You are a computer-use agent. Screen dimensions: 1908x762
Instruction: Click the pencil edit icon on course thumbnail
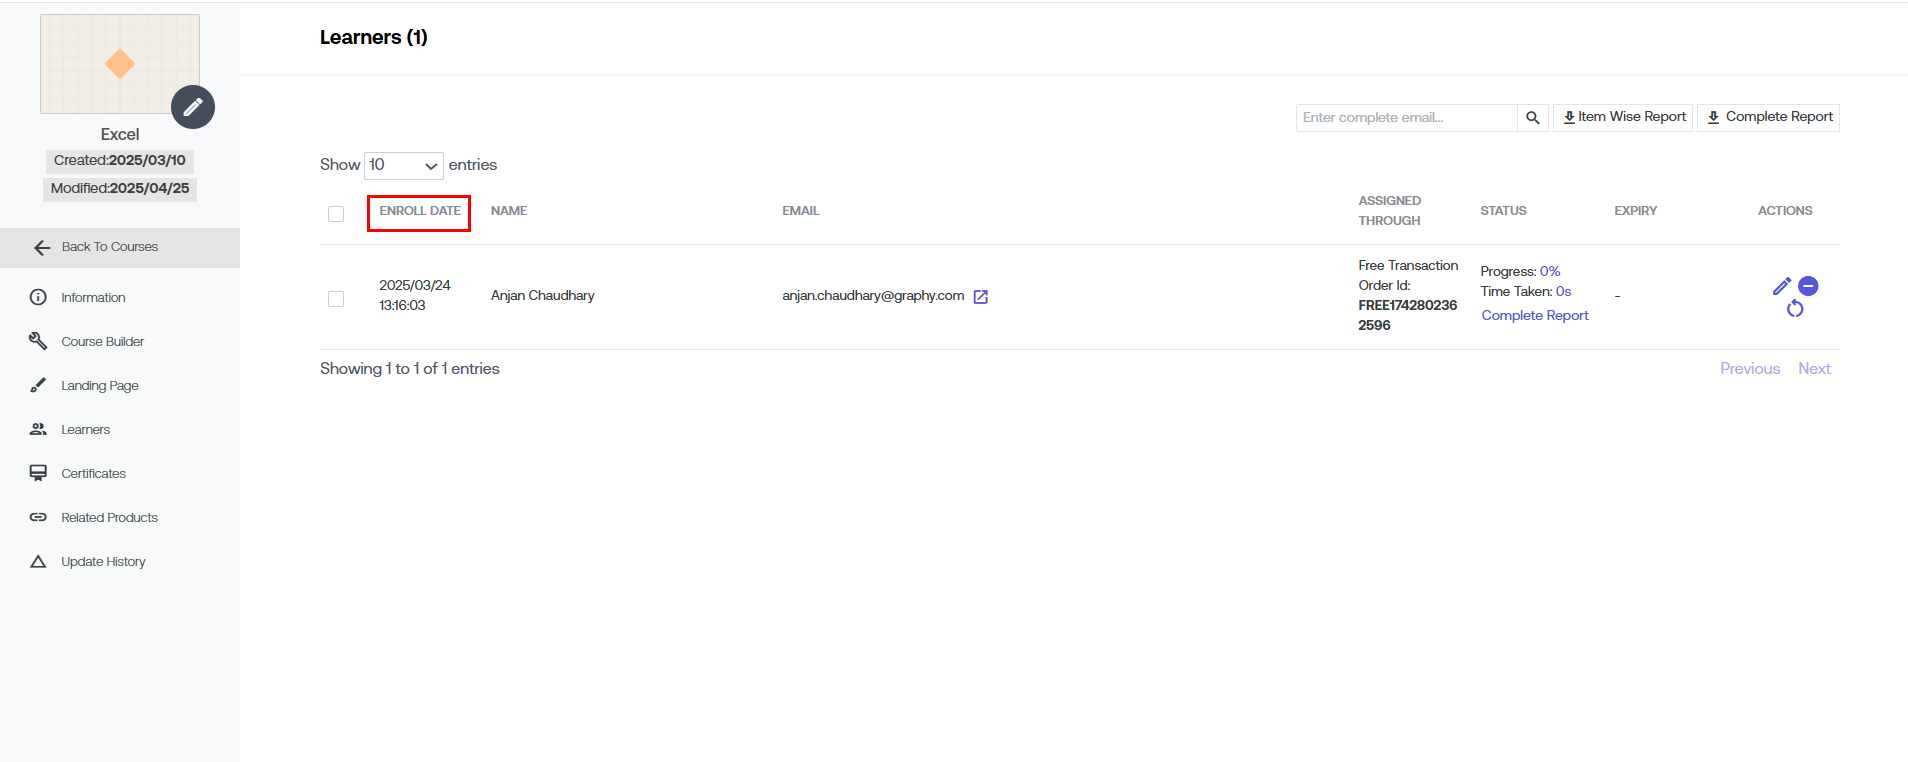point(193,107)
